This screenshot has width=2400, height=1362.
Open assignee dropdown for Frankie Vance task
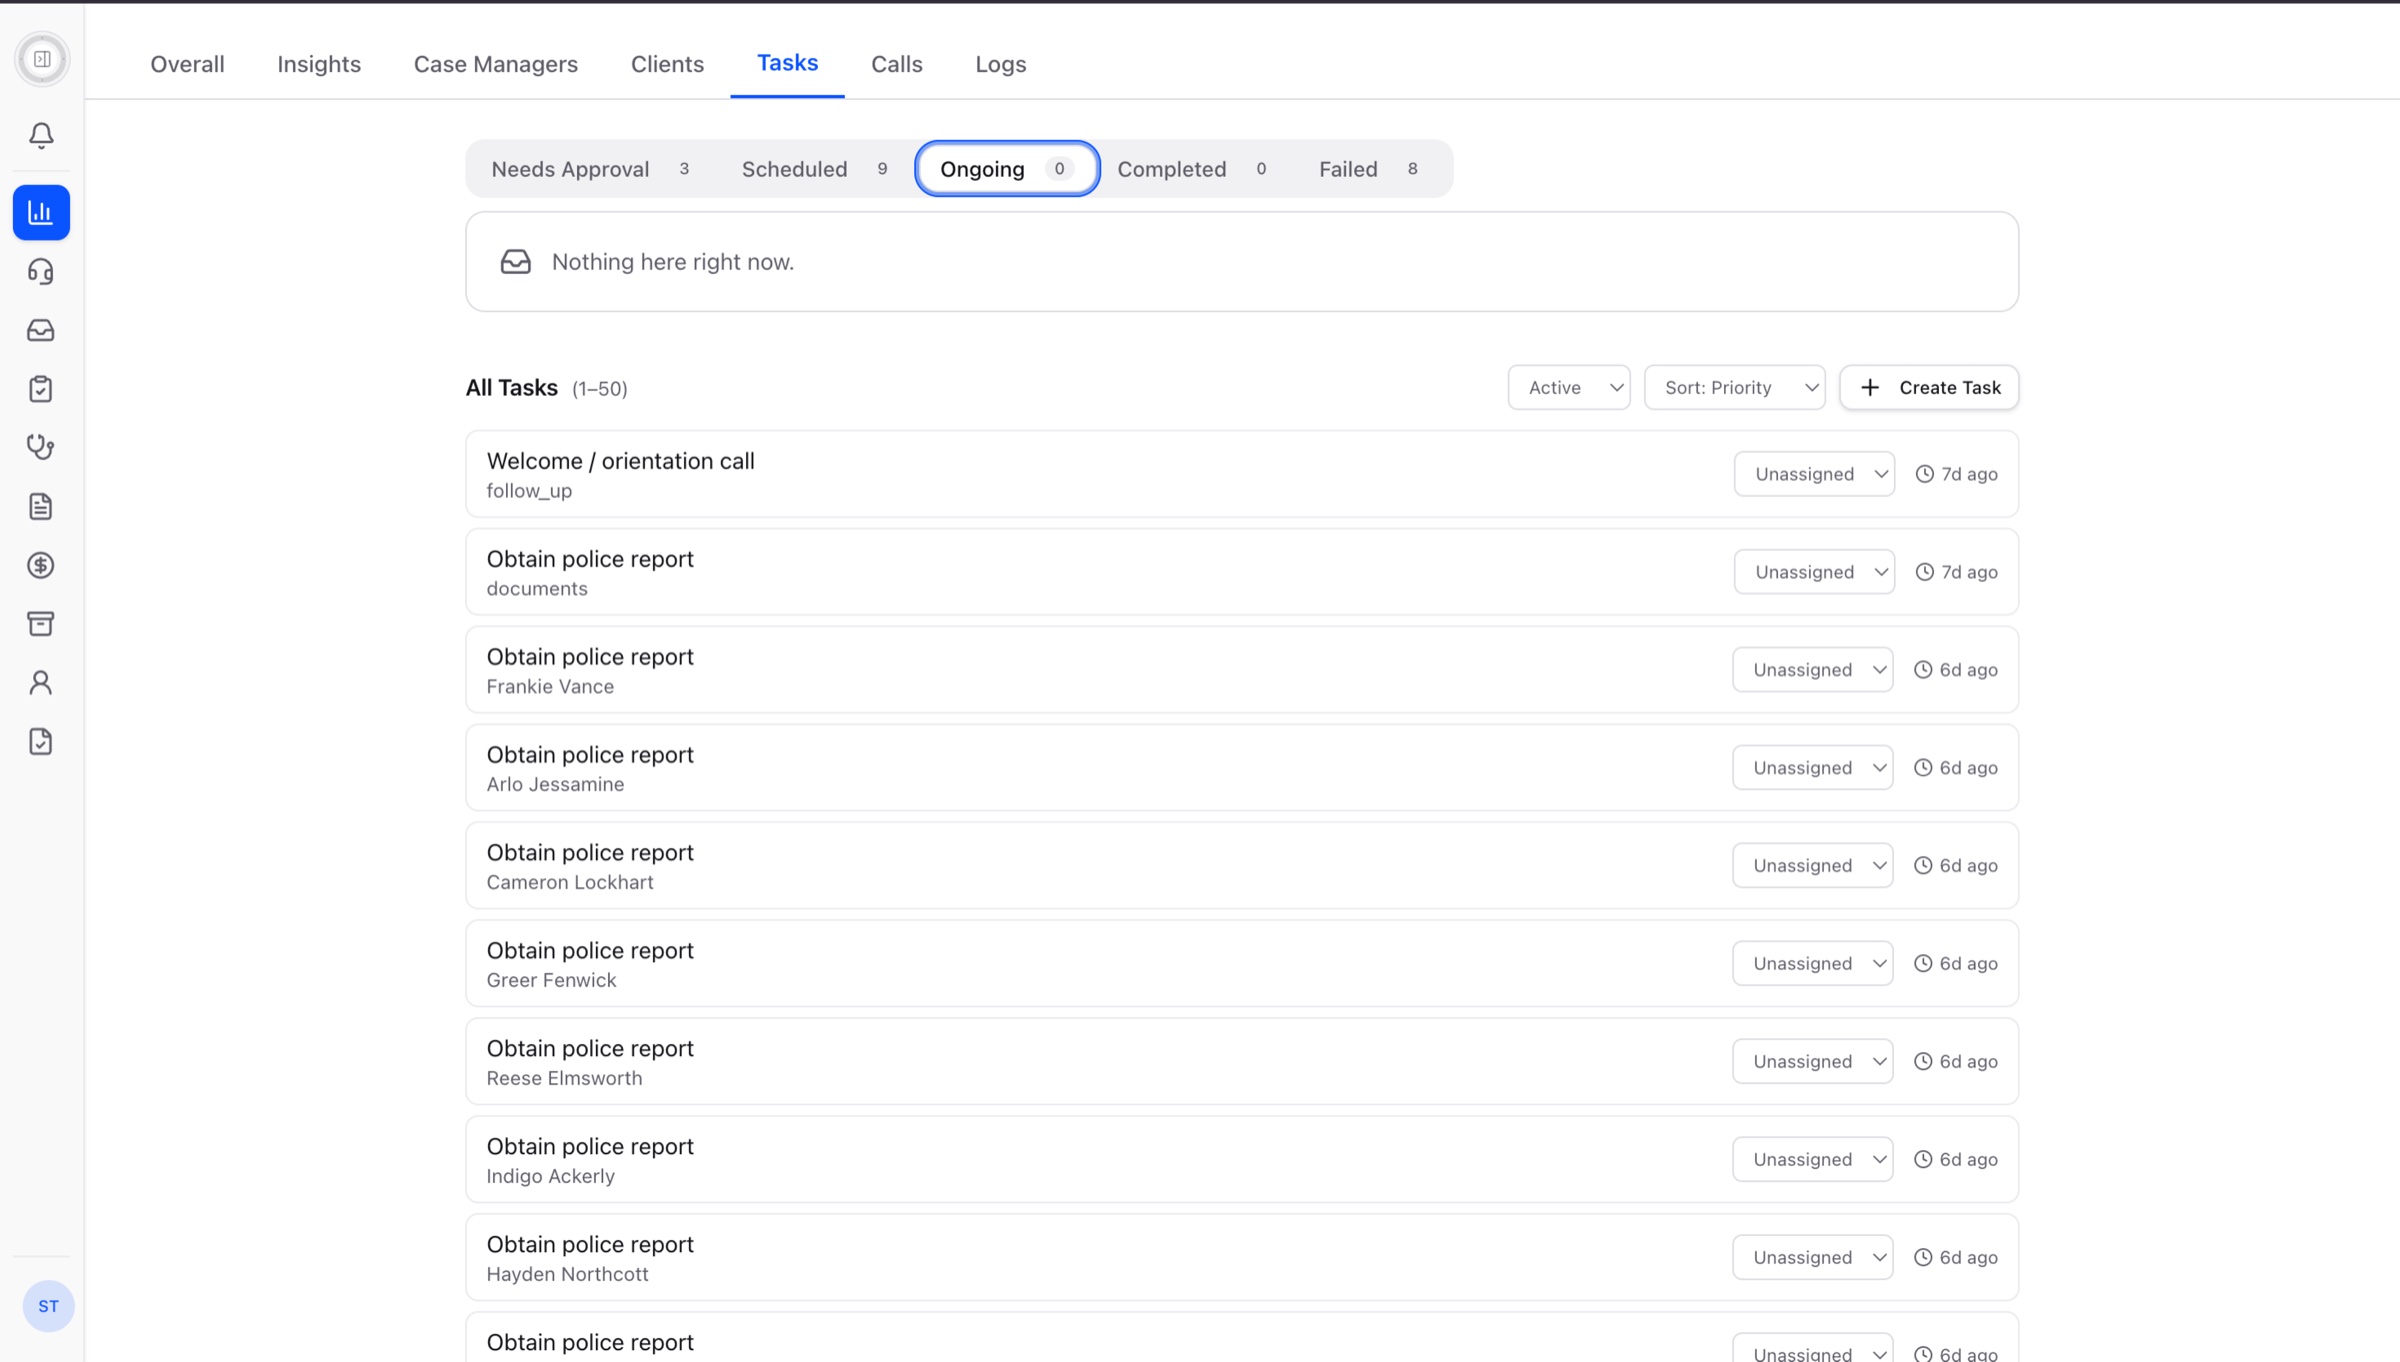point(1813,670)
